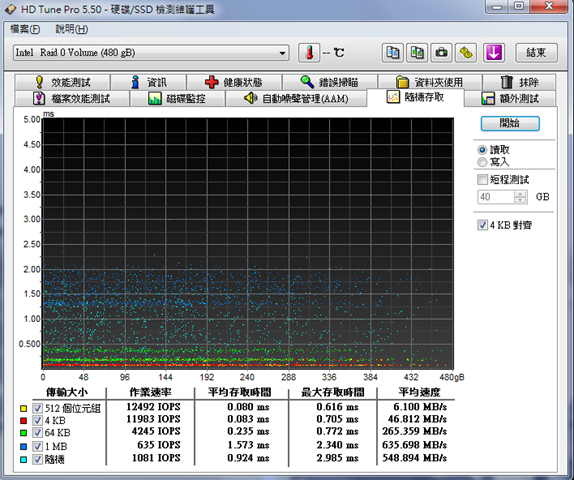Click the 結束 exit button
The image size is (574, 480).
(x=536, y=53)
